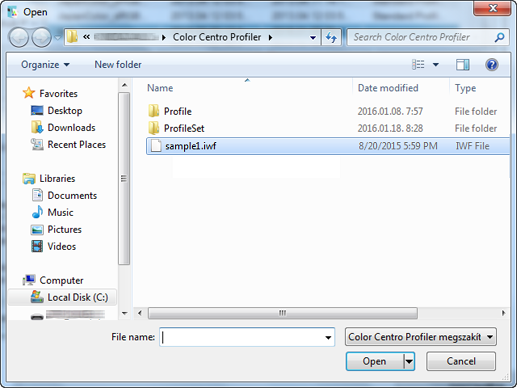Open the Open button's split dropdown arrow

tap(409, 361)
